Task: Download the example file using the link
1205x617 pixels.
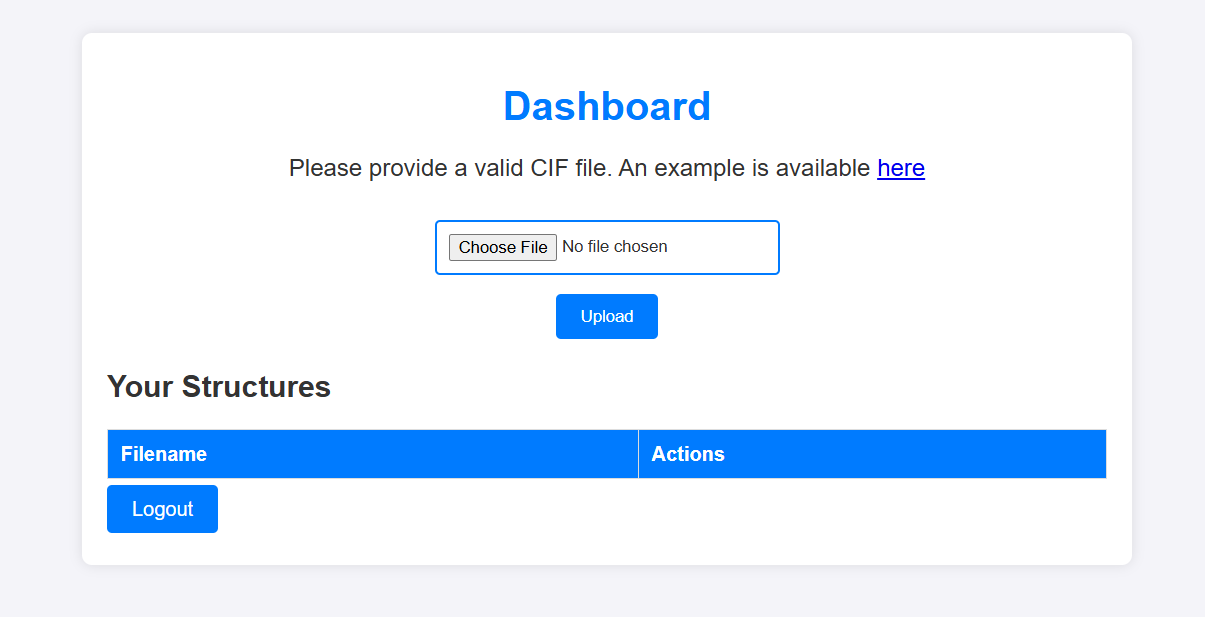Action: pos(900,168)
